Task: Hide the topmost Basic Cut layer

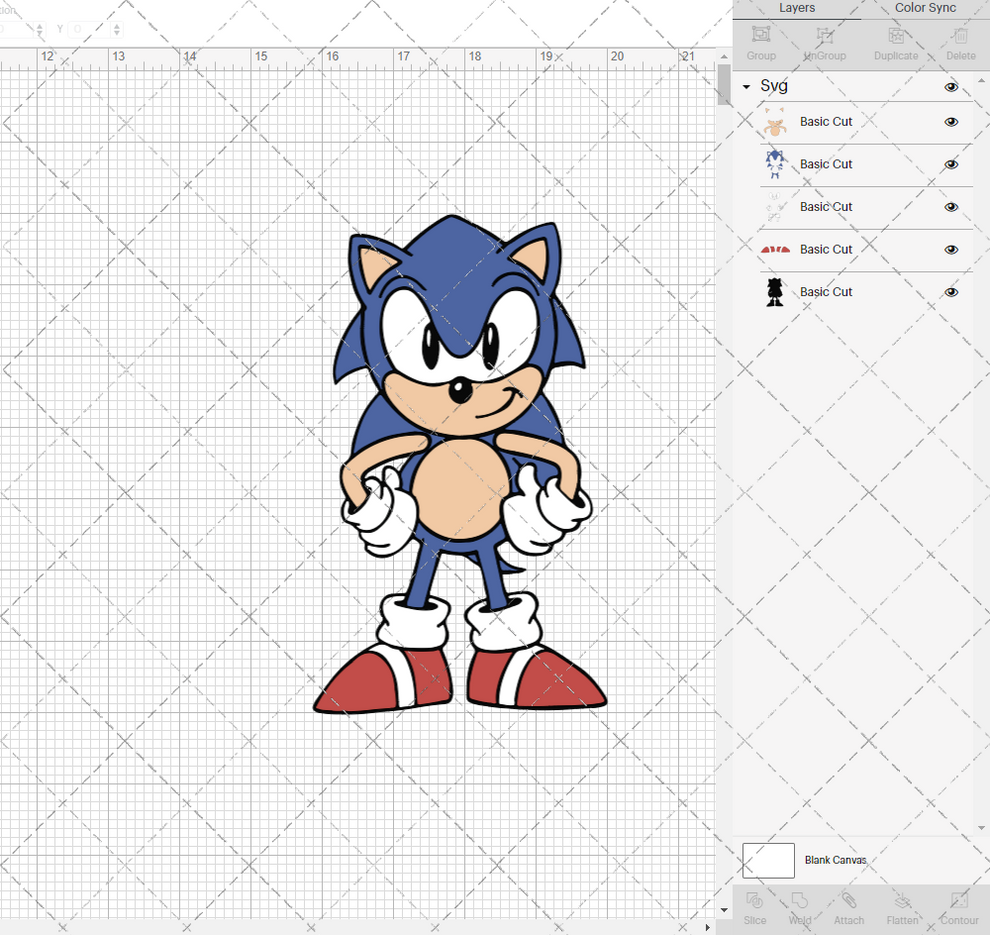Action: point(951,122)
